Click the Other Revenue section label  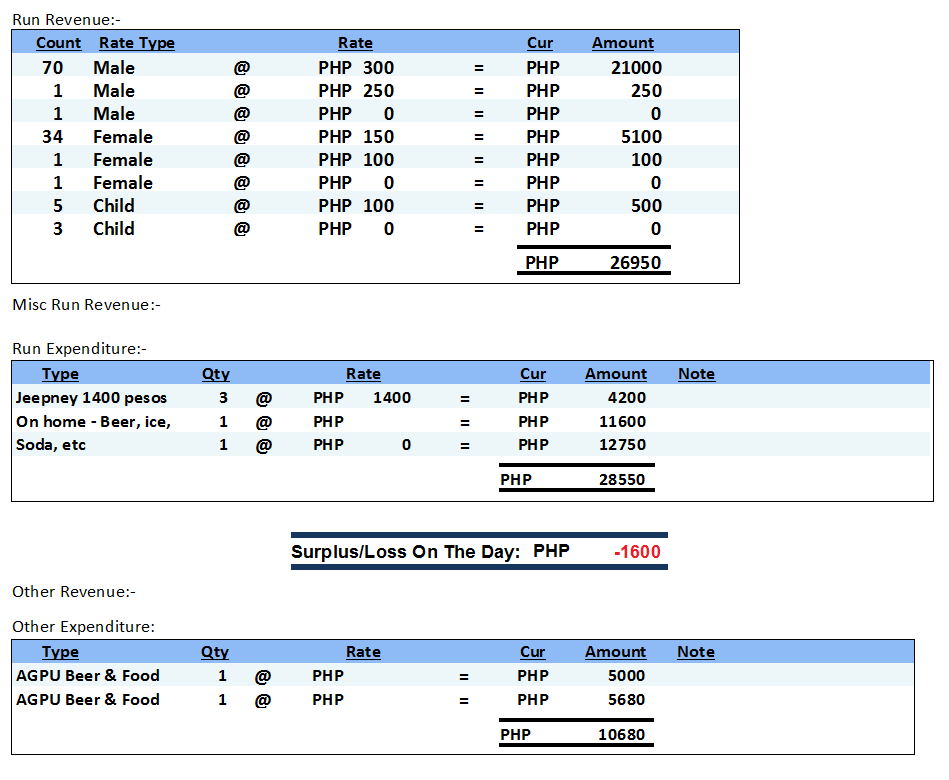tap(74, 592)
